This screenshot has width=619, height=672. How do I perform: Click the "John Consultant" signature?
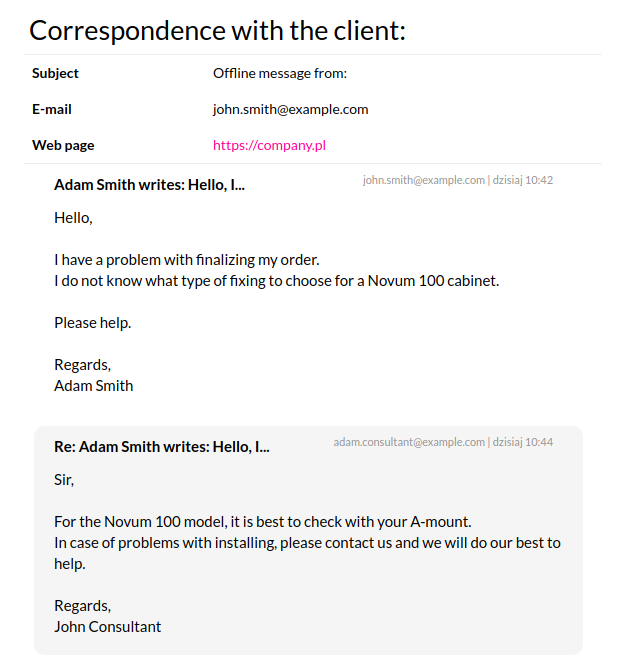(107, 627)
